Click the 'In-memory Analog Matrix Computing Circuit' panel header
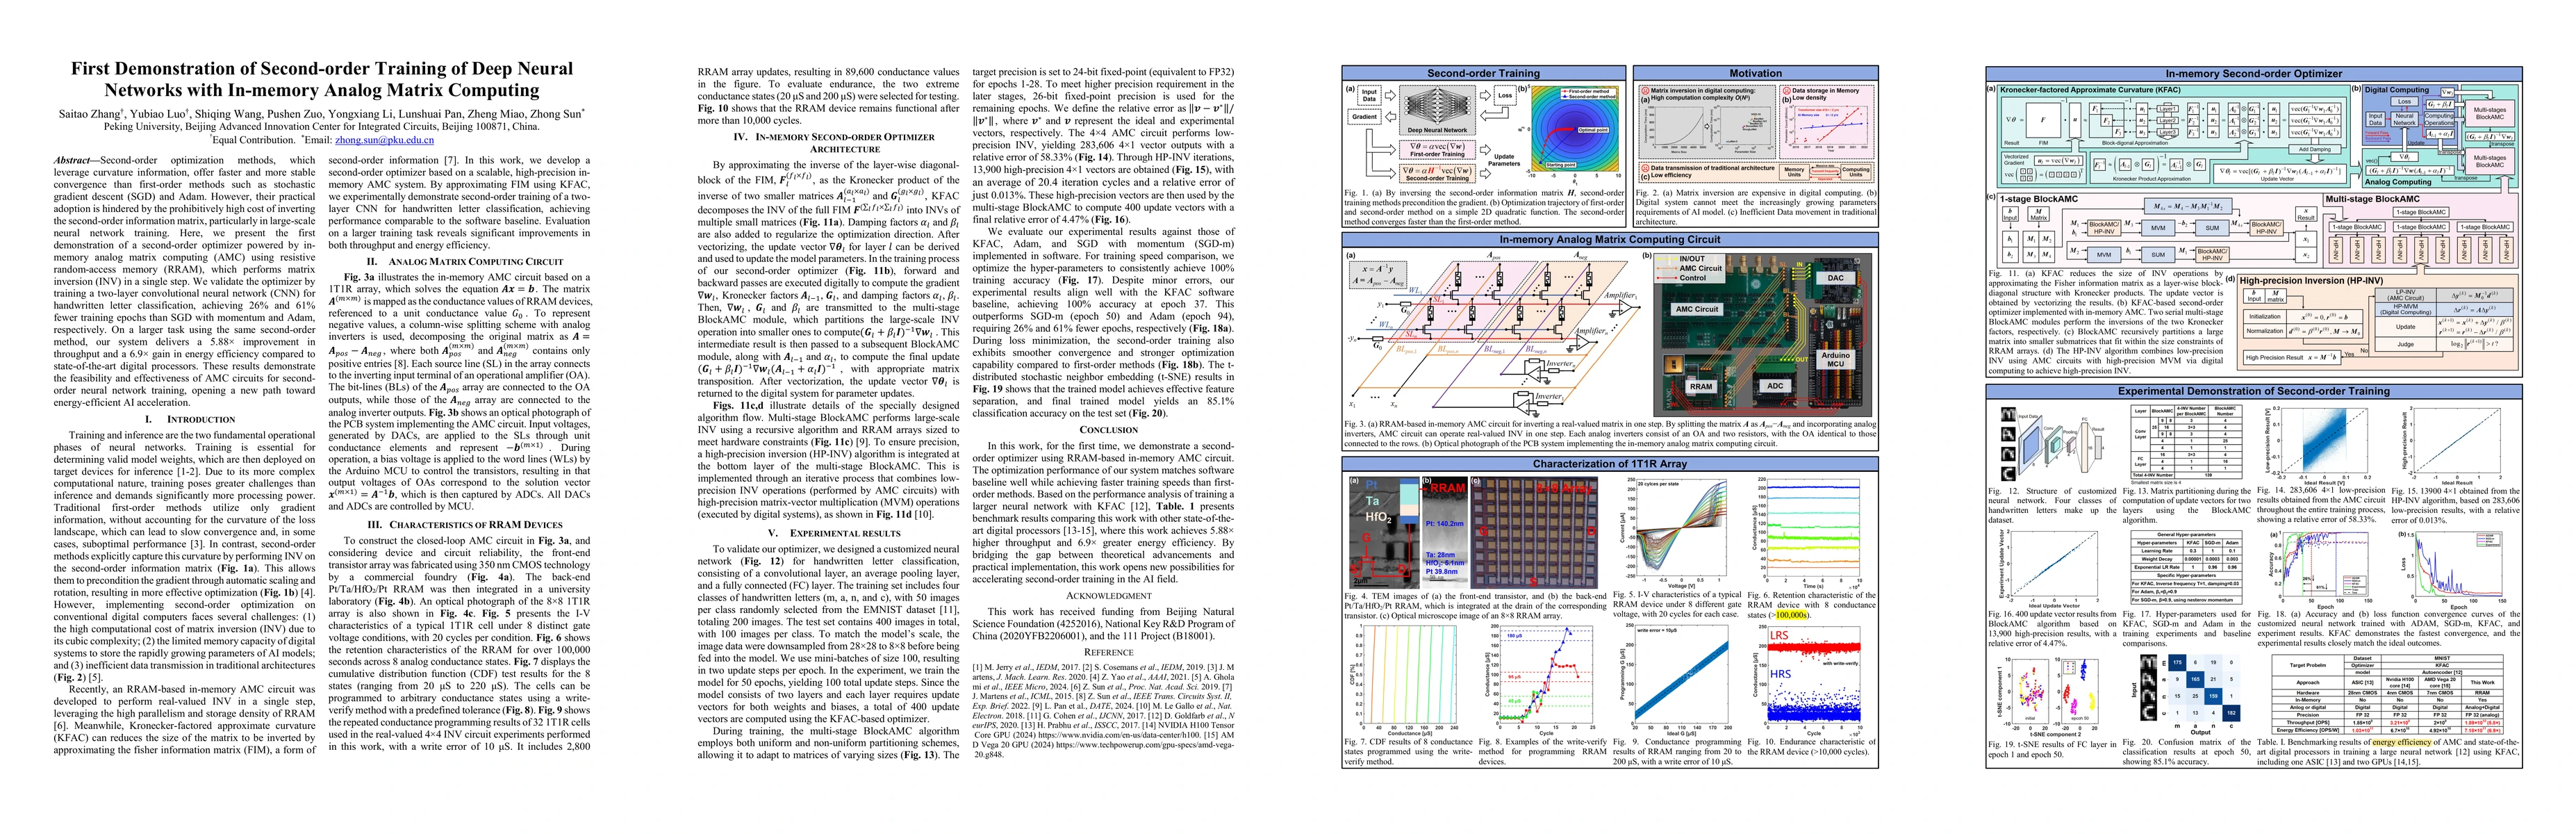The width and height of the screenshot is (2576, 834). point(1609,239)
